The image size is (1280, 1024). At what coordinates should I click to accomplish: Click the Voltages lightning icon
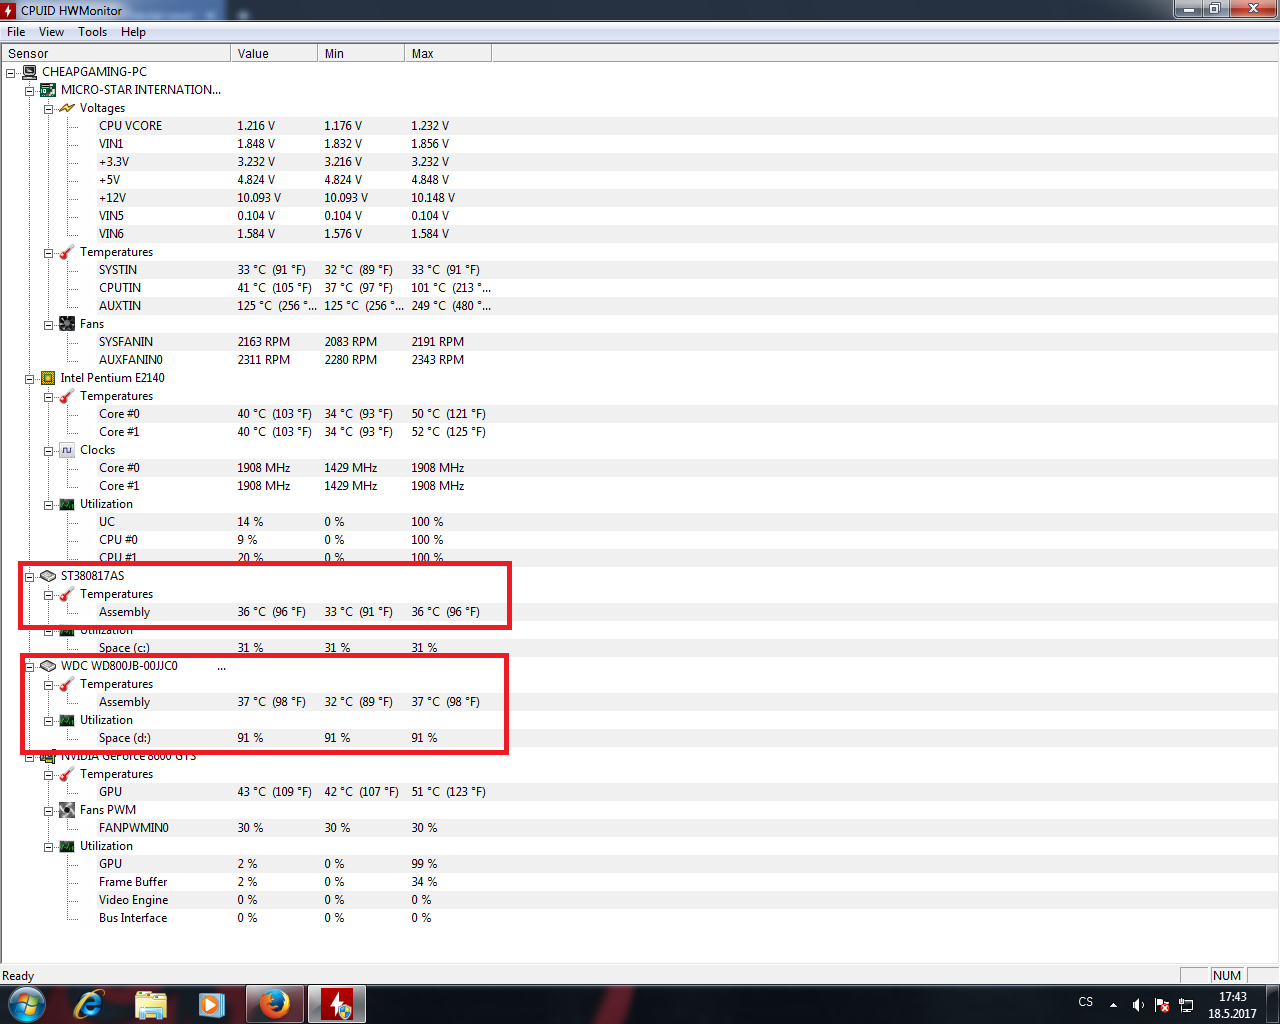point(67,108)
